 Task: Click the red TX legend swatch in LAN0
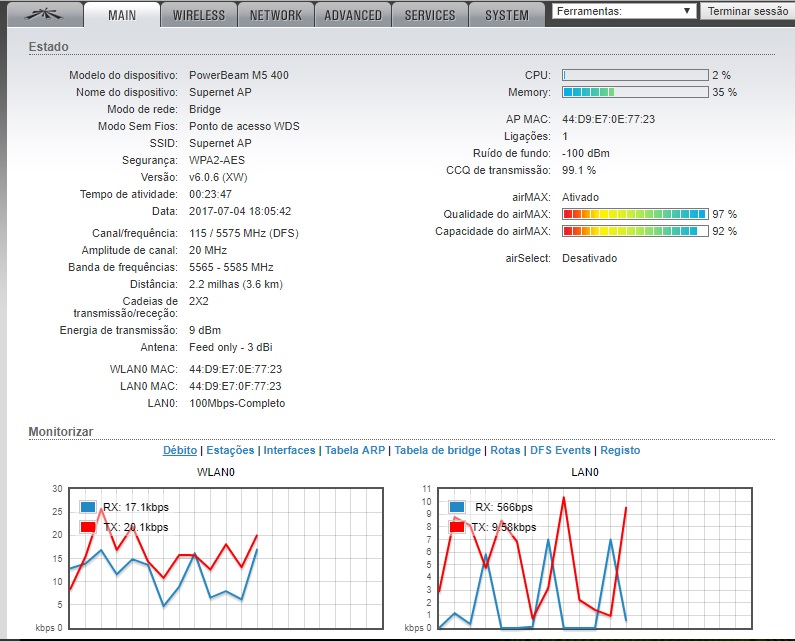click(x=457, y=527)
